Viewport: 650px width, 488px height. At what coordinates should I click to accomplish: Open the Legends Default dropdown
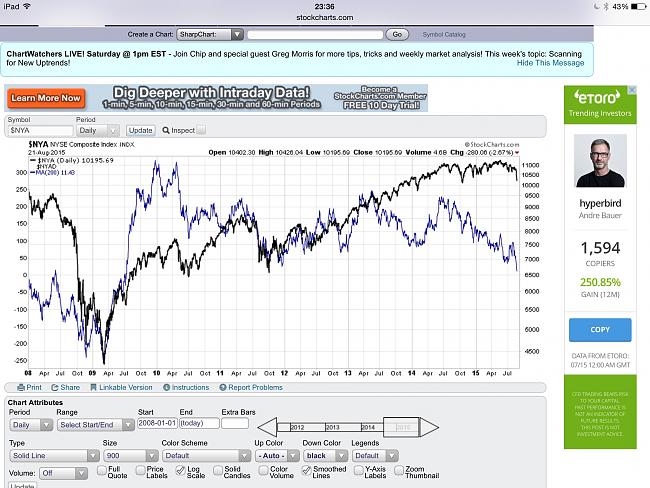pos(375,456)
